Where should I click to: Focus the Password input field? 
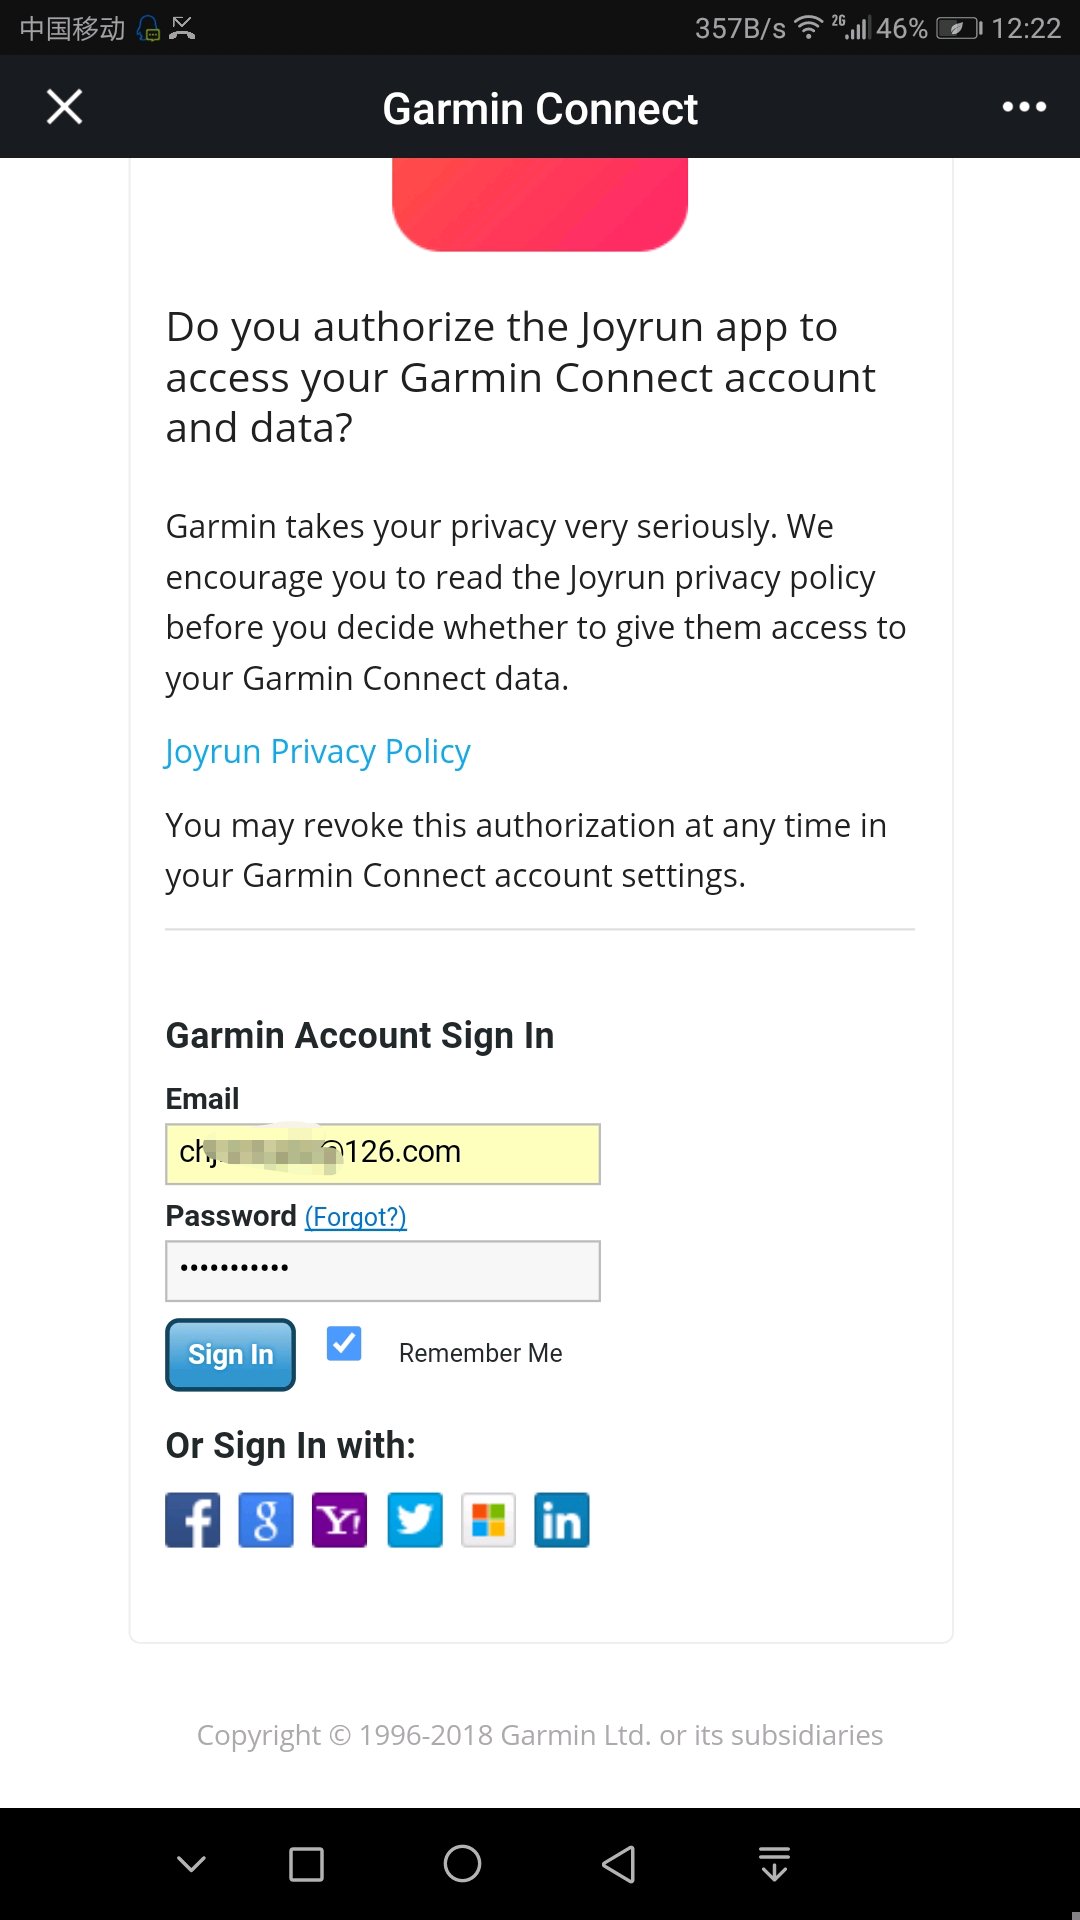[x=382, y=1271]
